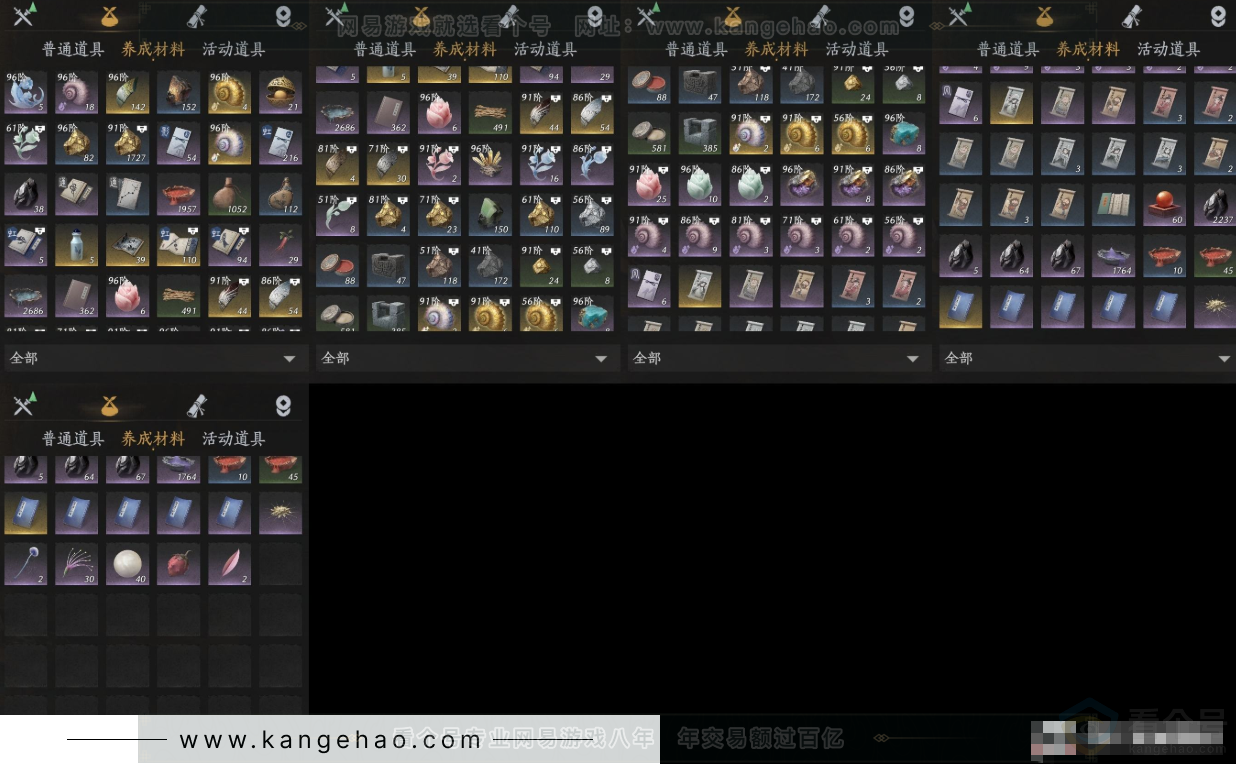The width and height of the screenshot is (1236, 764).
Task: Choose the red chili item with count 29
Action: point(280,245)
